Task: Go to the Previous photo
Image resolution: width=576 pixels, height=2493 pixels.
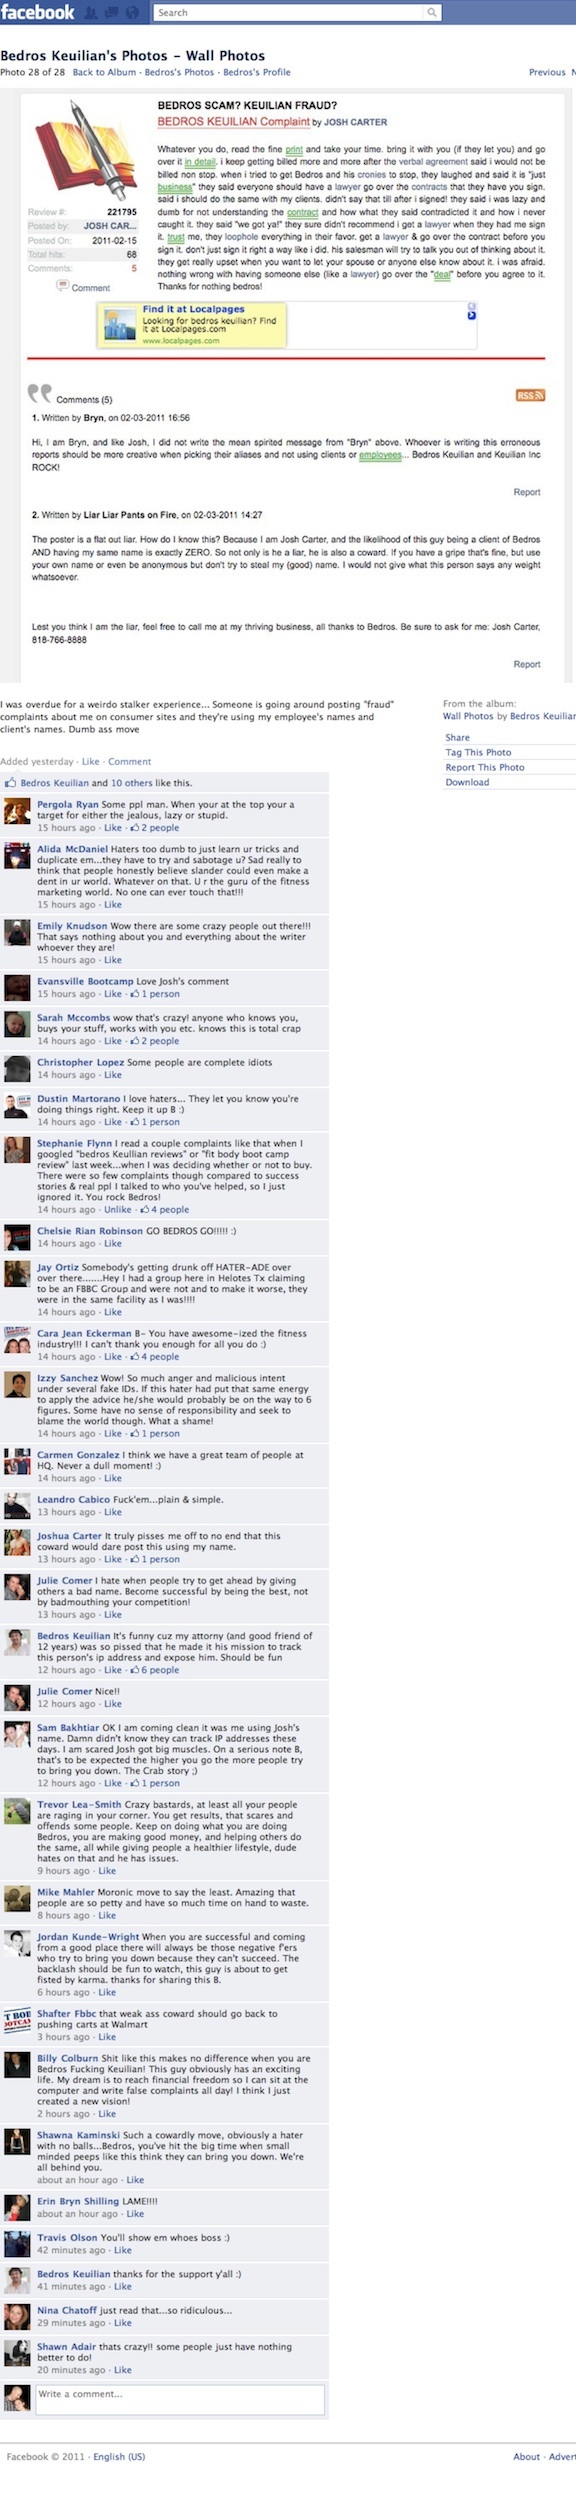Action: [547, 72]
